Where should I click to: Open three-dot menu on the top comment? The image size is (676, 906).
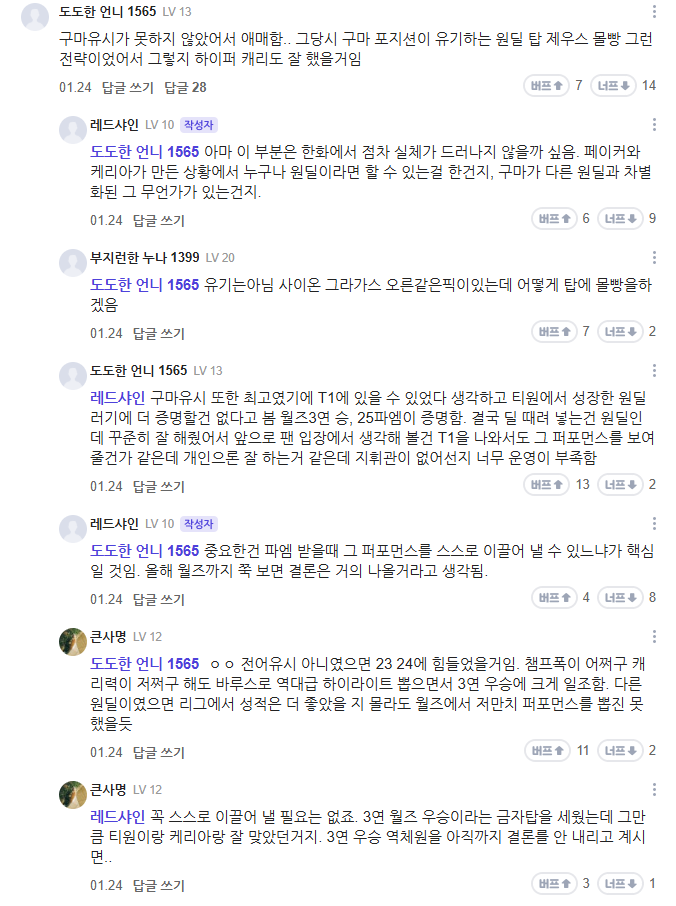tap(654, 12)
